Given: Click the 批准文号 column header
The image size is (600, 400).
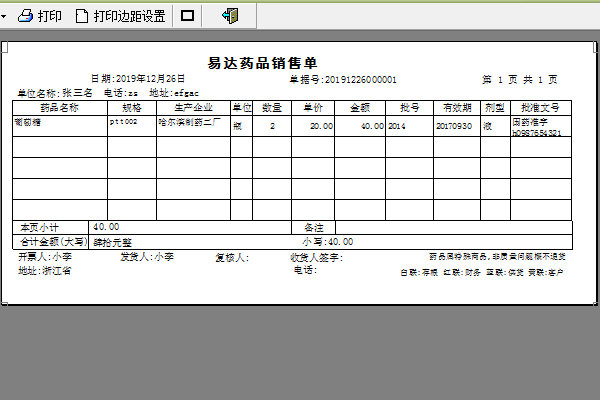Looking at the screenshot, I should (x=539, y=106).
